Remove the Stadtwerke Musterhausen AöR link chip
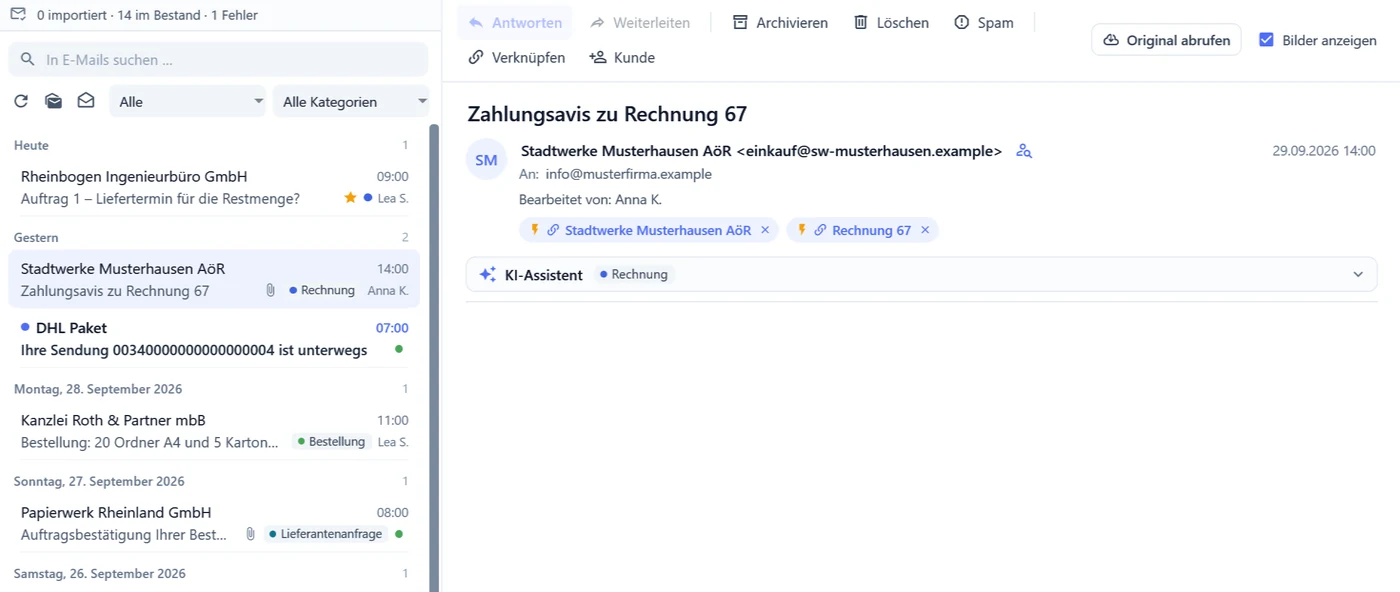Screen dimensions: 1400x592 pyautogui.click(x=765, y=230)
